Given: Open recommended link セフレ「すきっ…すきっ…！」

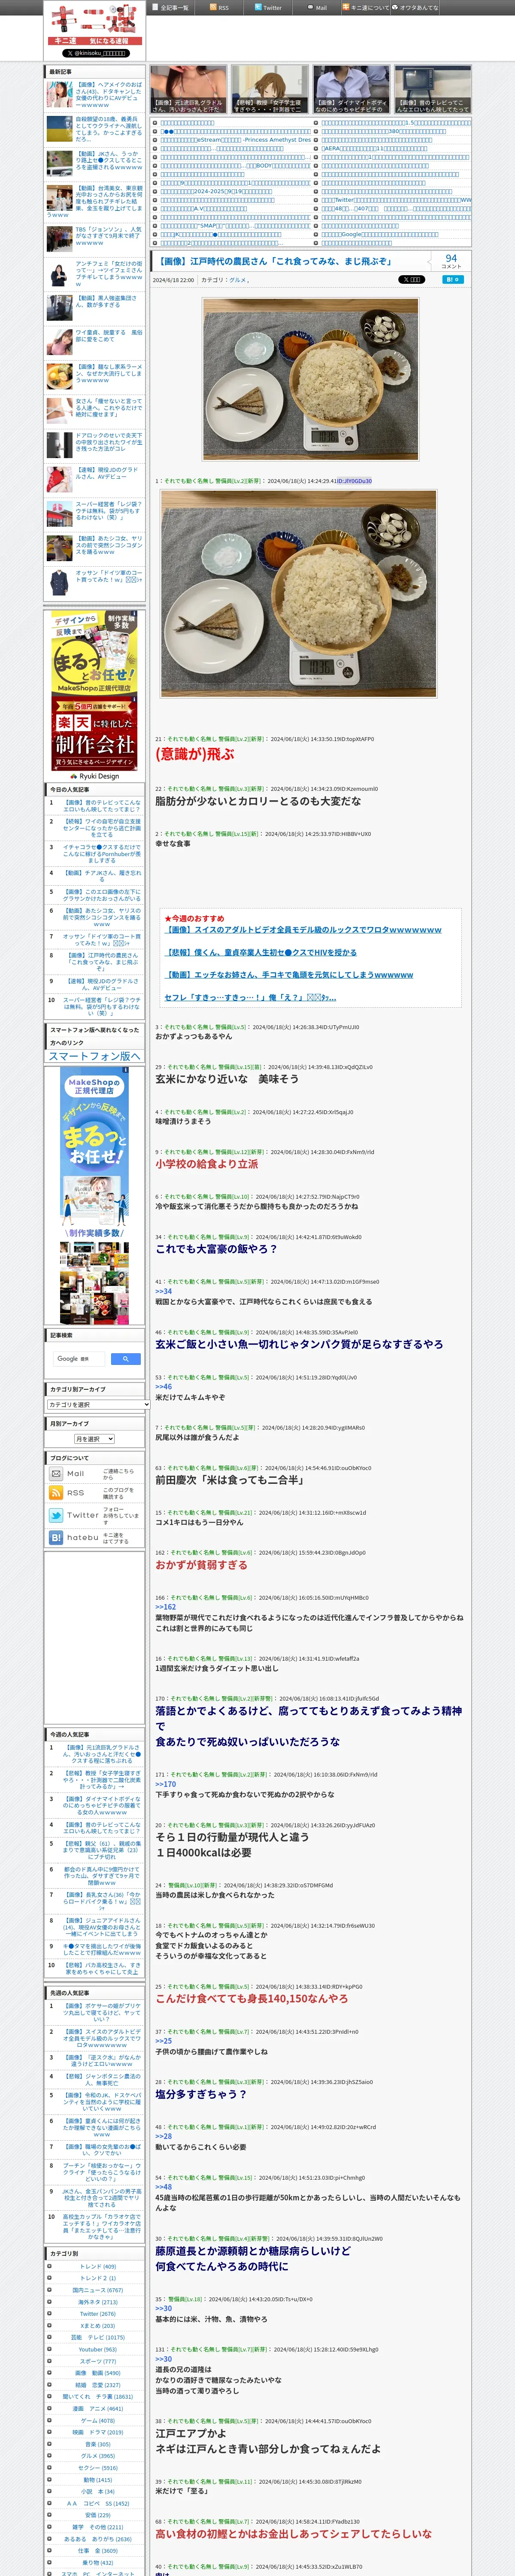Looking at the screenshot, I should [x=250, y=997].
